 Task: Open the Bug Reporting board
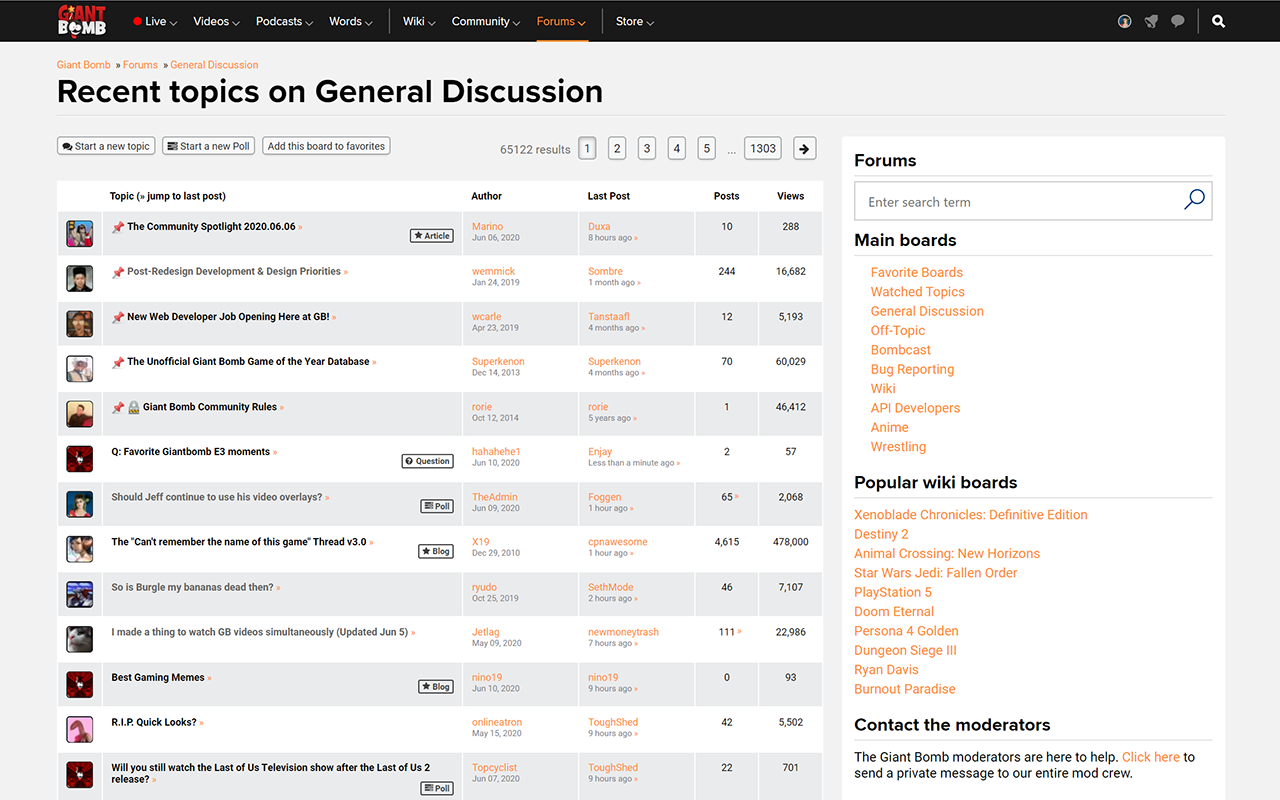(912, 369)
